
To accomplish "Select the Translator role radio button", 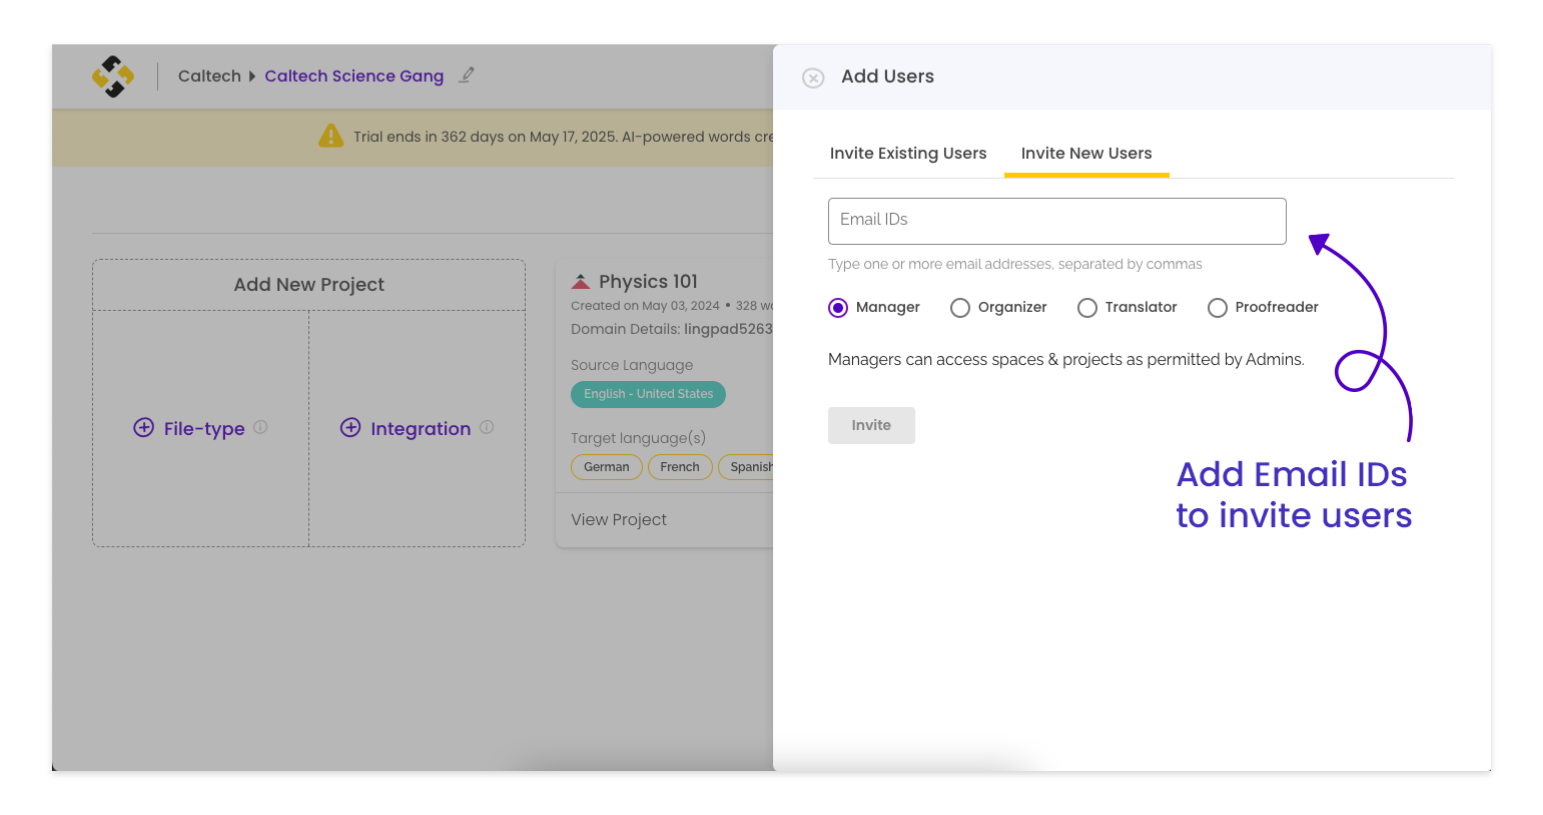I will [x=1087, y=308].
